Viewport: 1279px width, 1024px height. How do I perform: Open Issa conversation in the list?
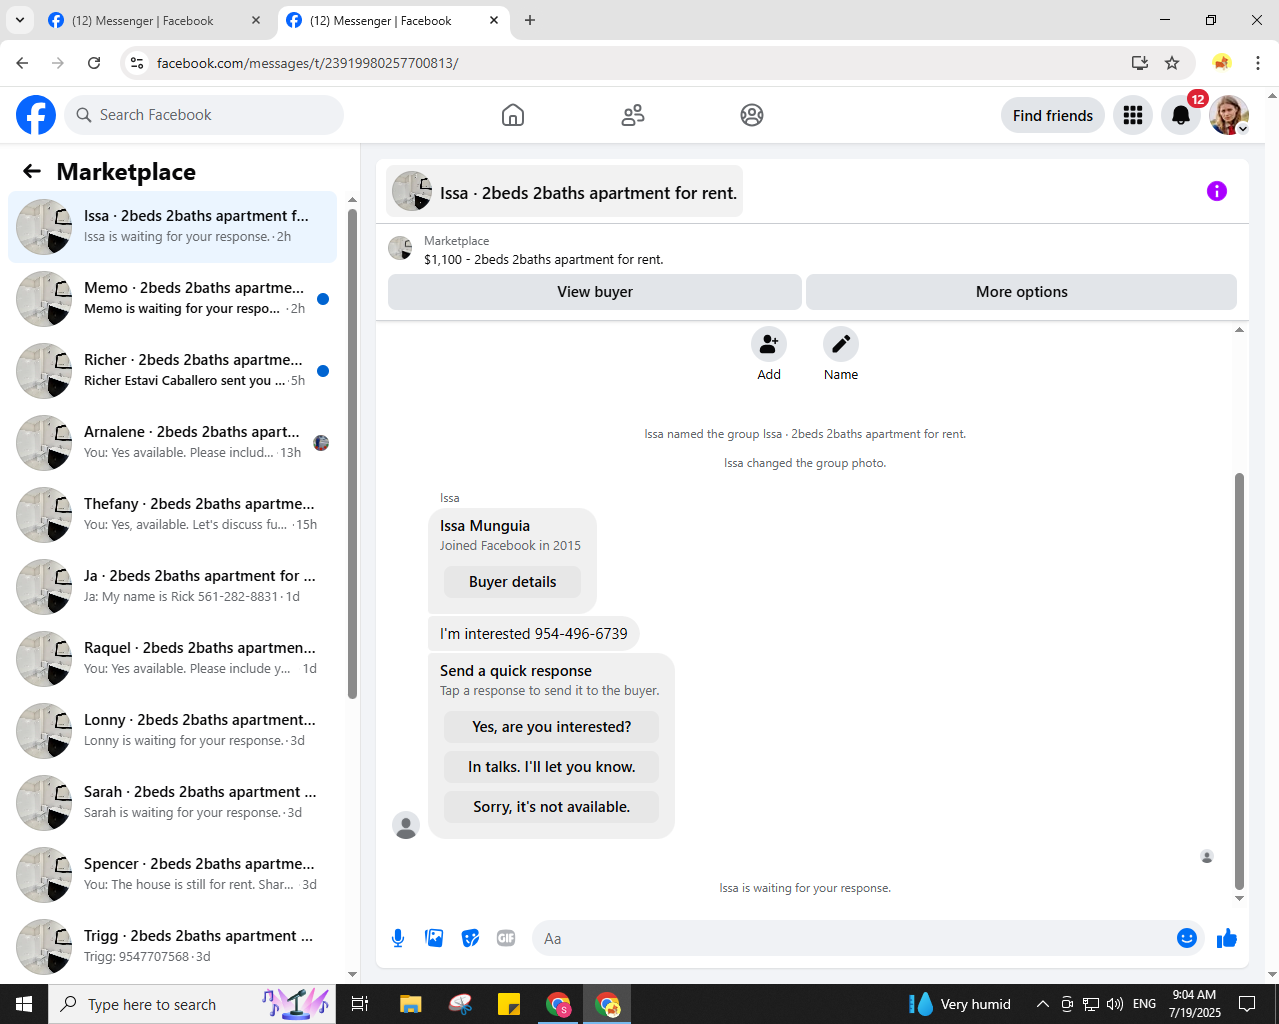(172, 227)
